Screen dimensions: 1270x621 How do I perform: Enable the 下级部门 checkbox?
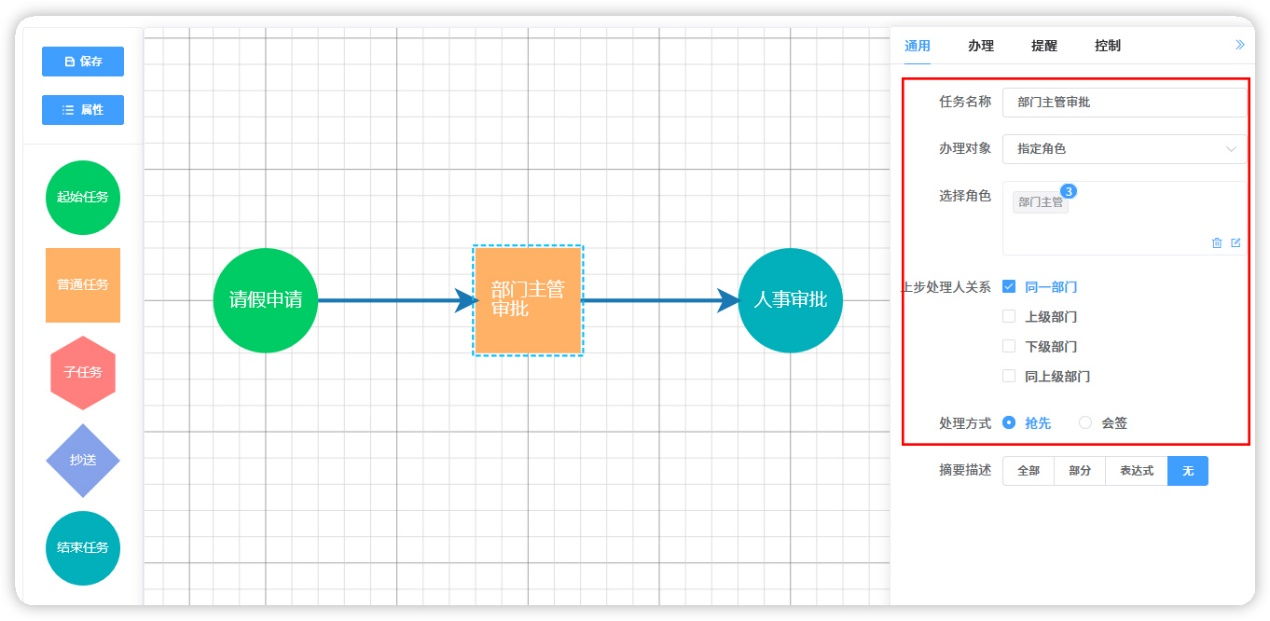pos(1009,347)
